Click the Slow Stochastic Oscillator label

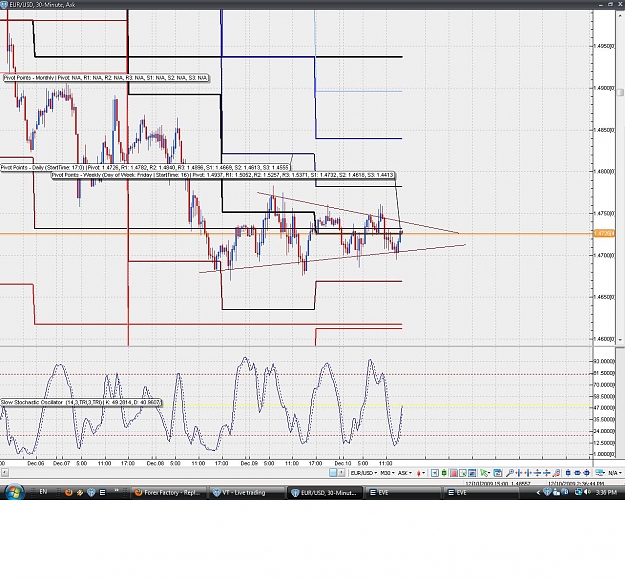tap(81, 403)
